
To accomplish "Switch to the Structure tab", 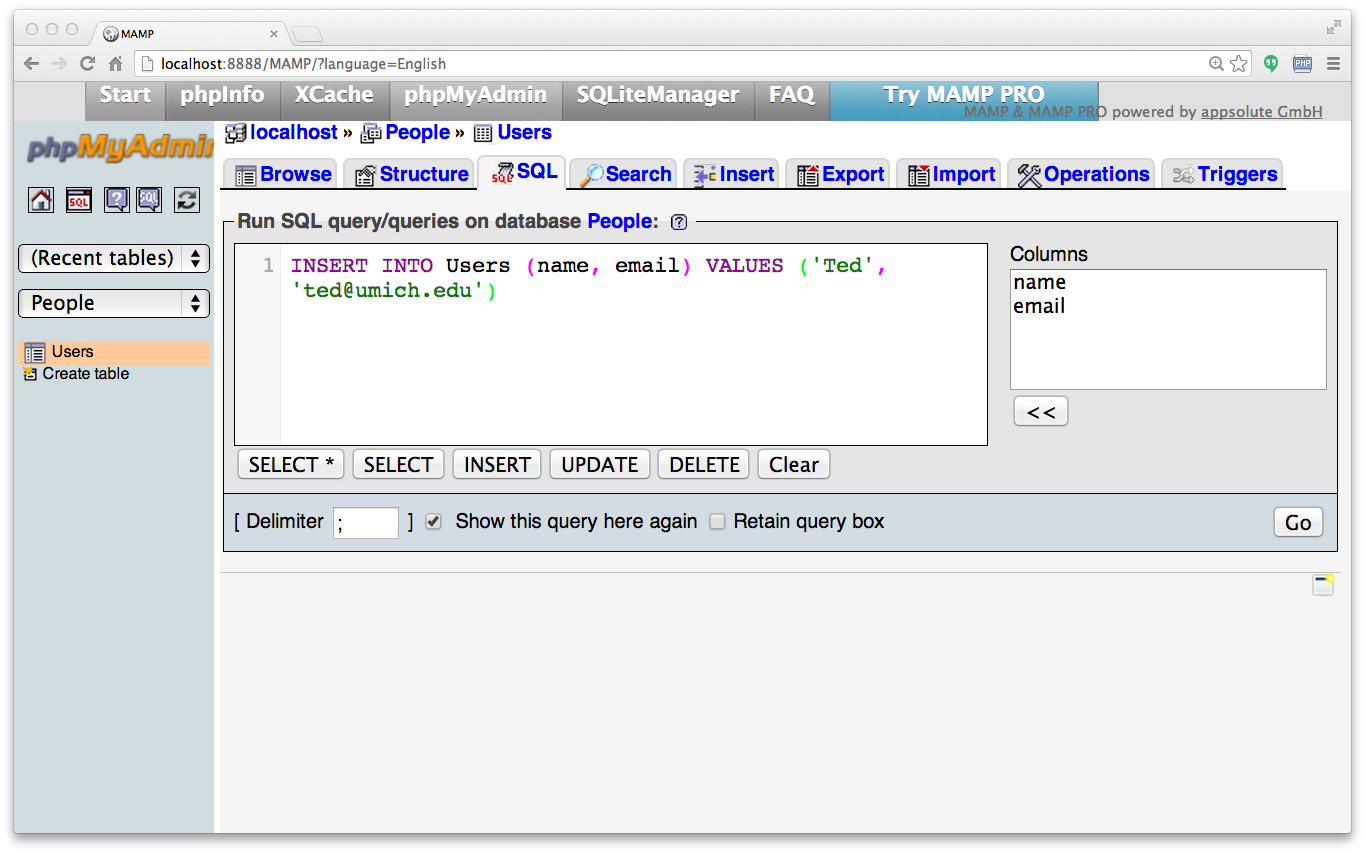I will pyautogui.click(x=411, y=174).
